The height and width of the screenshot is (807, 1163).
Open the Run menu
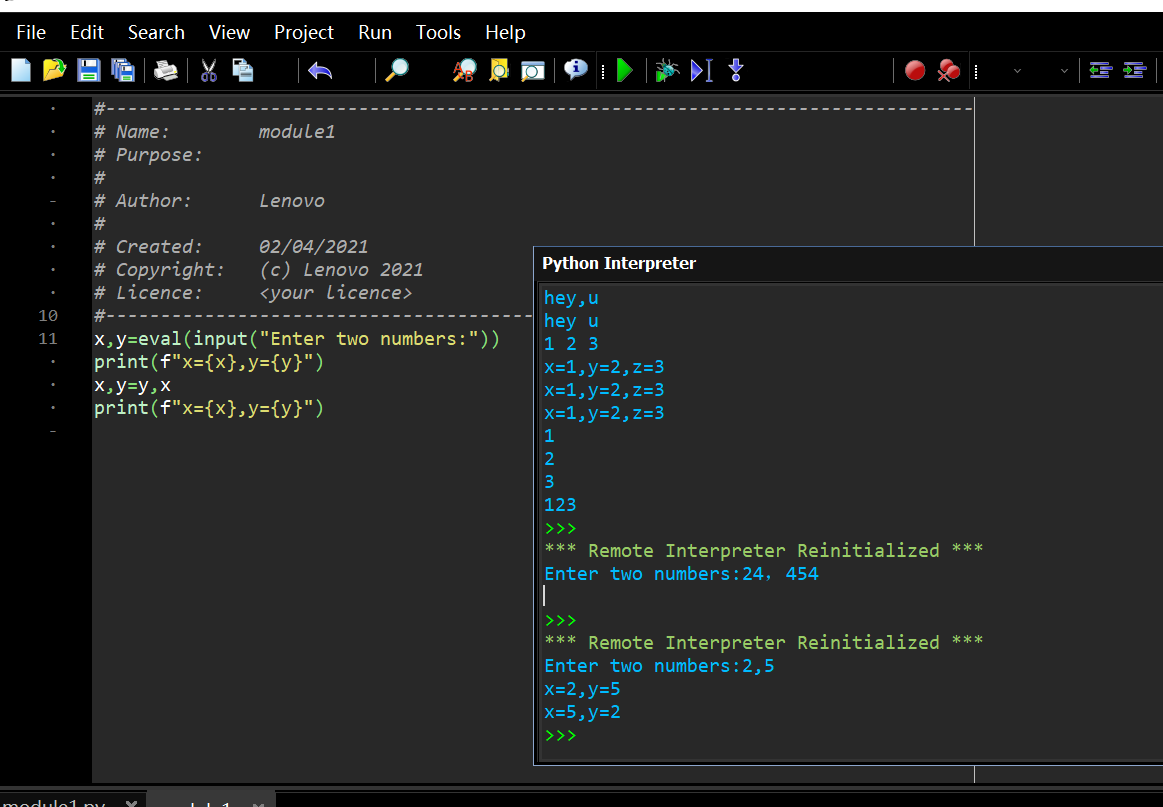(x=375, y=32)
